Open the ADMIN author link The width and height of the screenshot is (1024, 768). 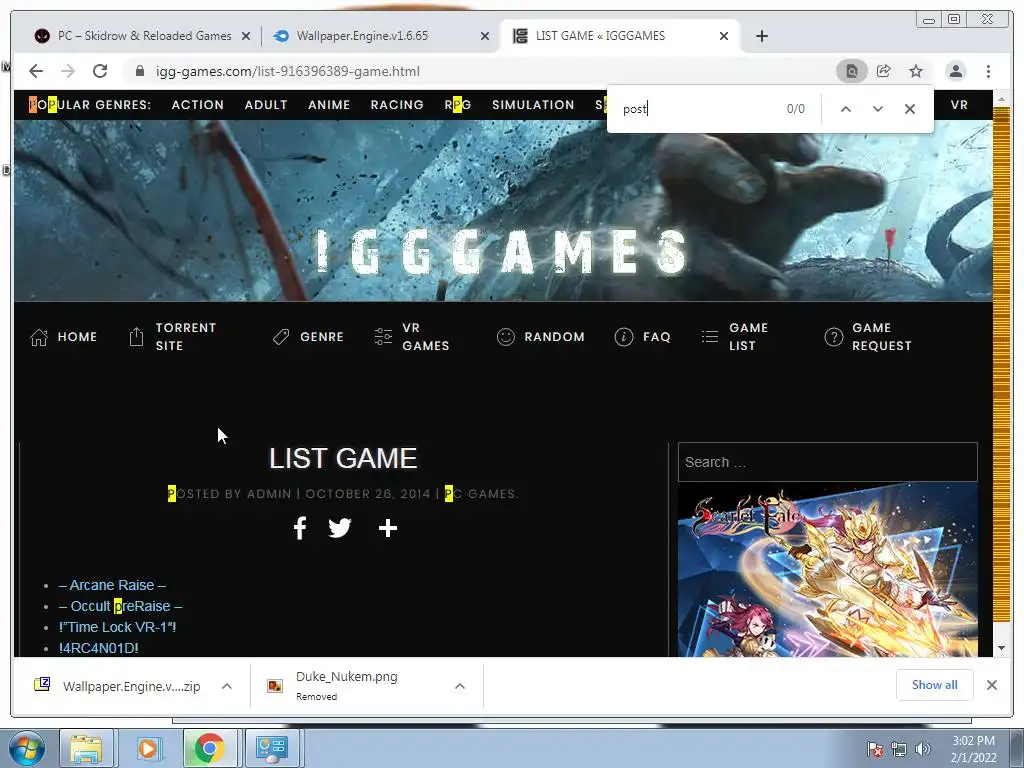tap(269, 494)
